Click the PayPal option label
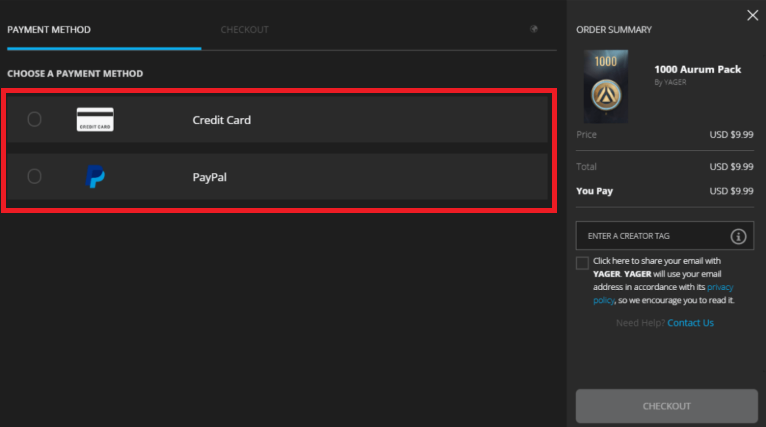Screen dimensions: 766x427 coord(209,177)
